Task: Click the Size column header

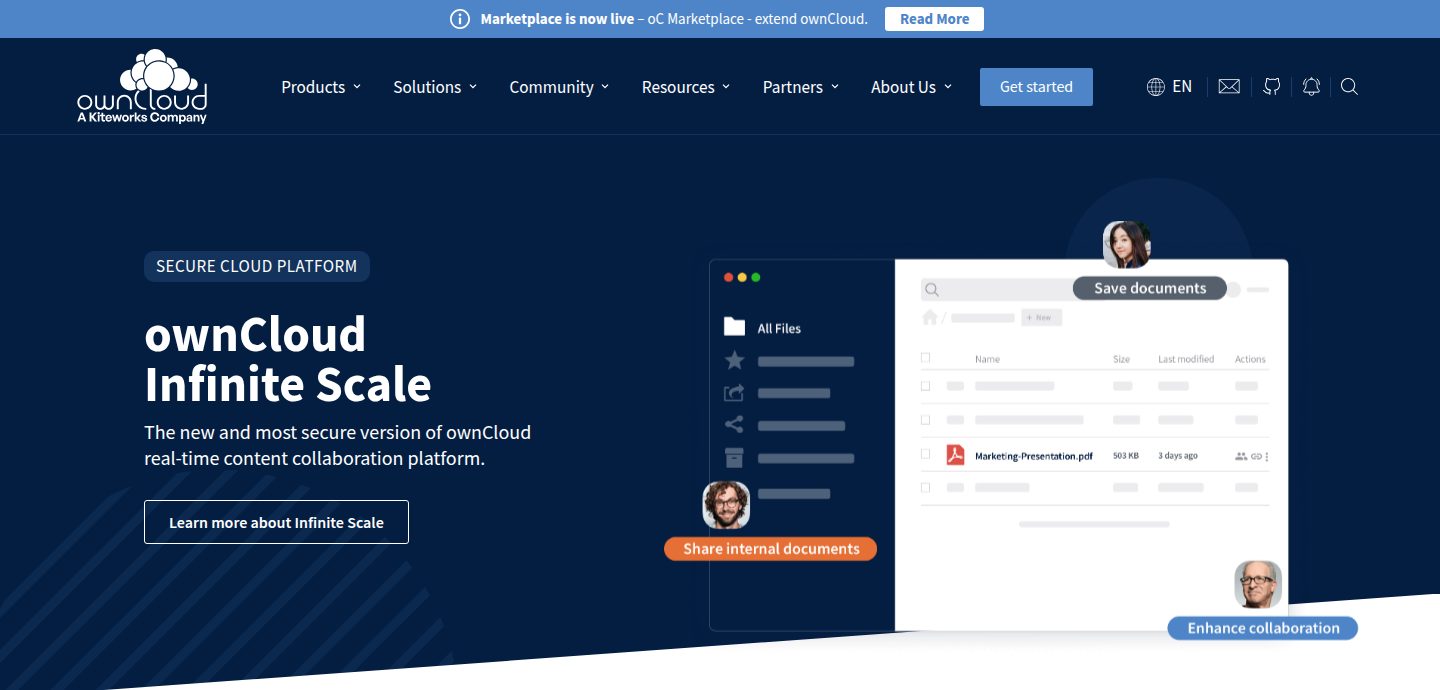Action: click(x=1121, y=359)
